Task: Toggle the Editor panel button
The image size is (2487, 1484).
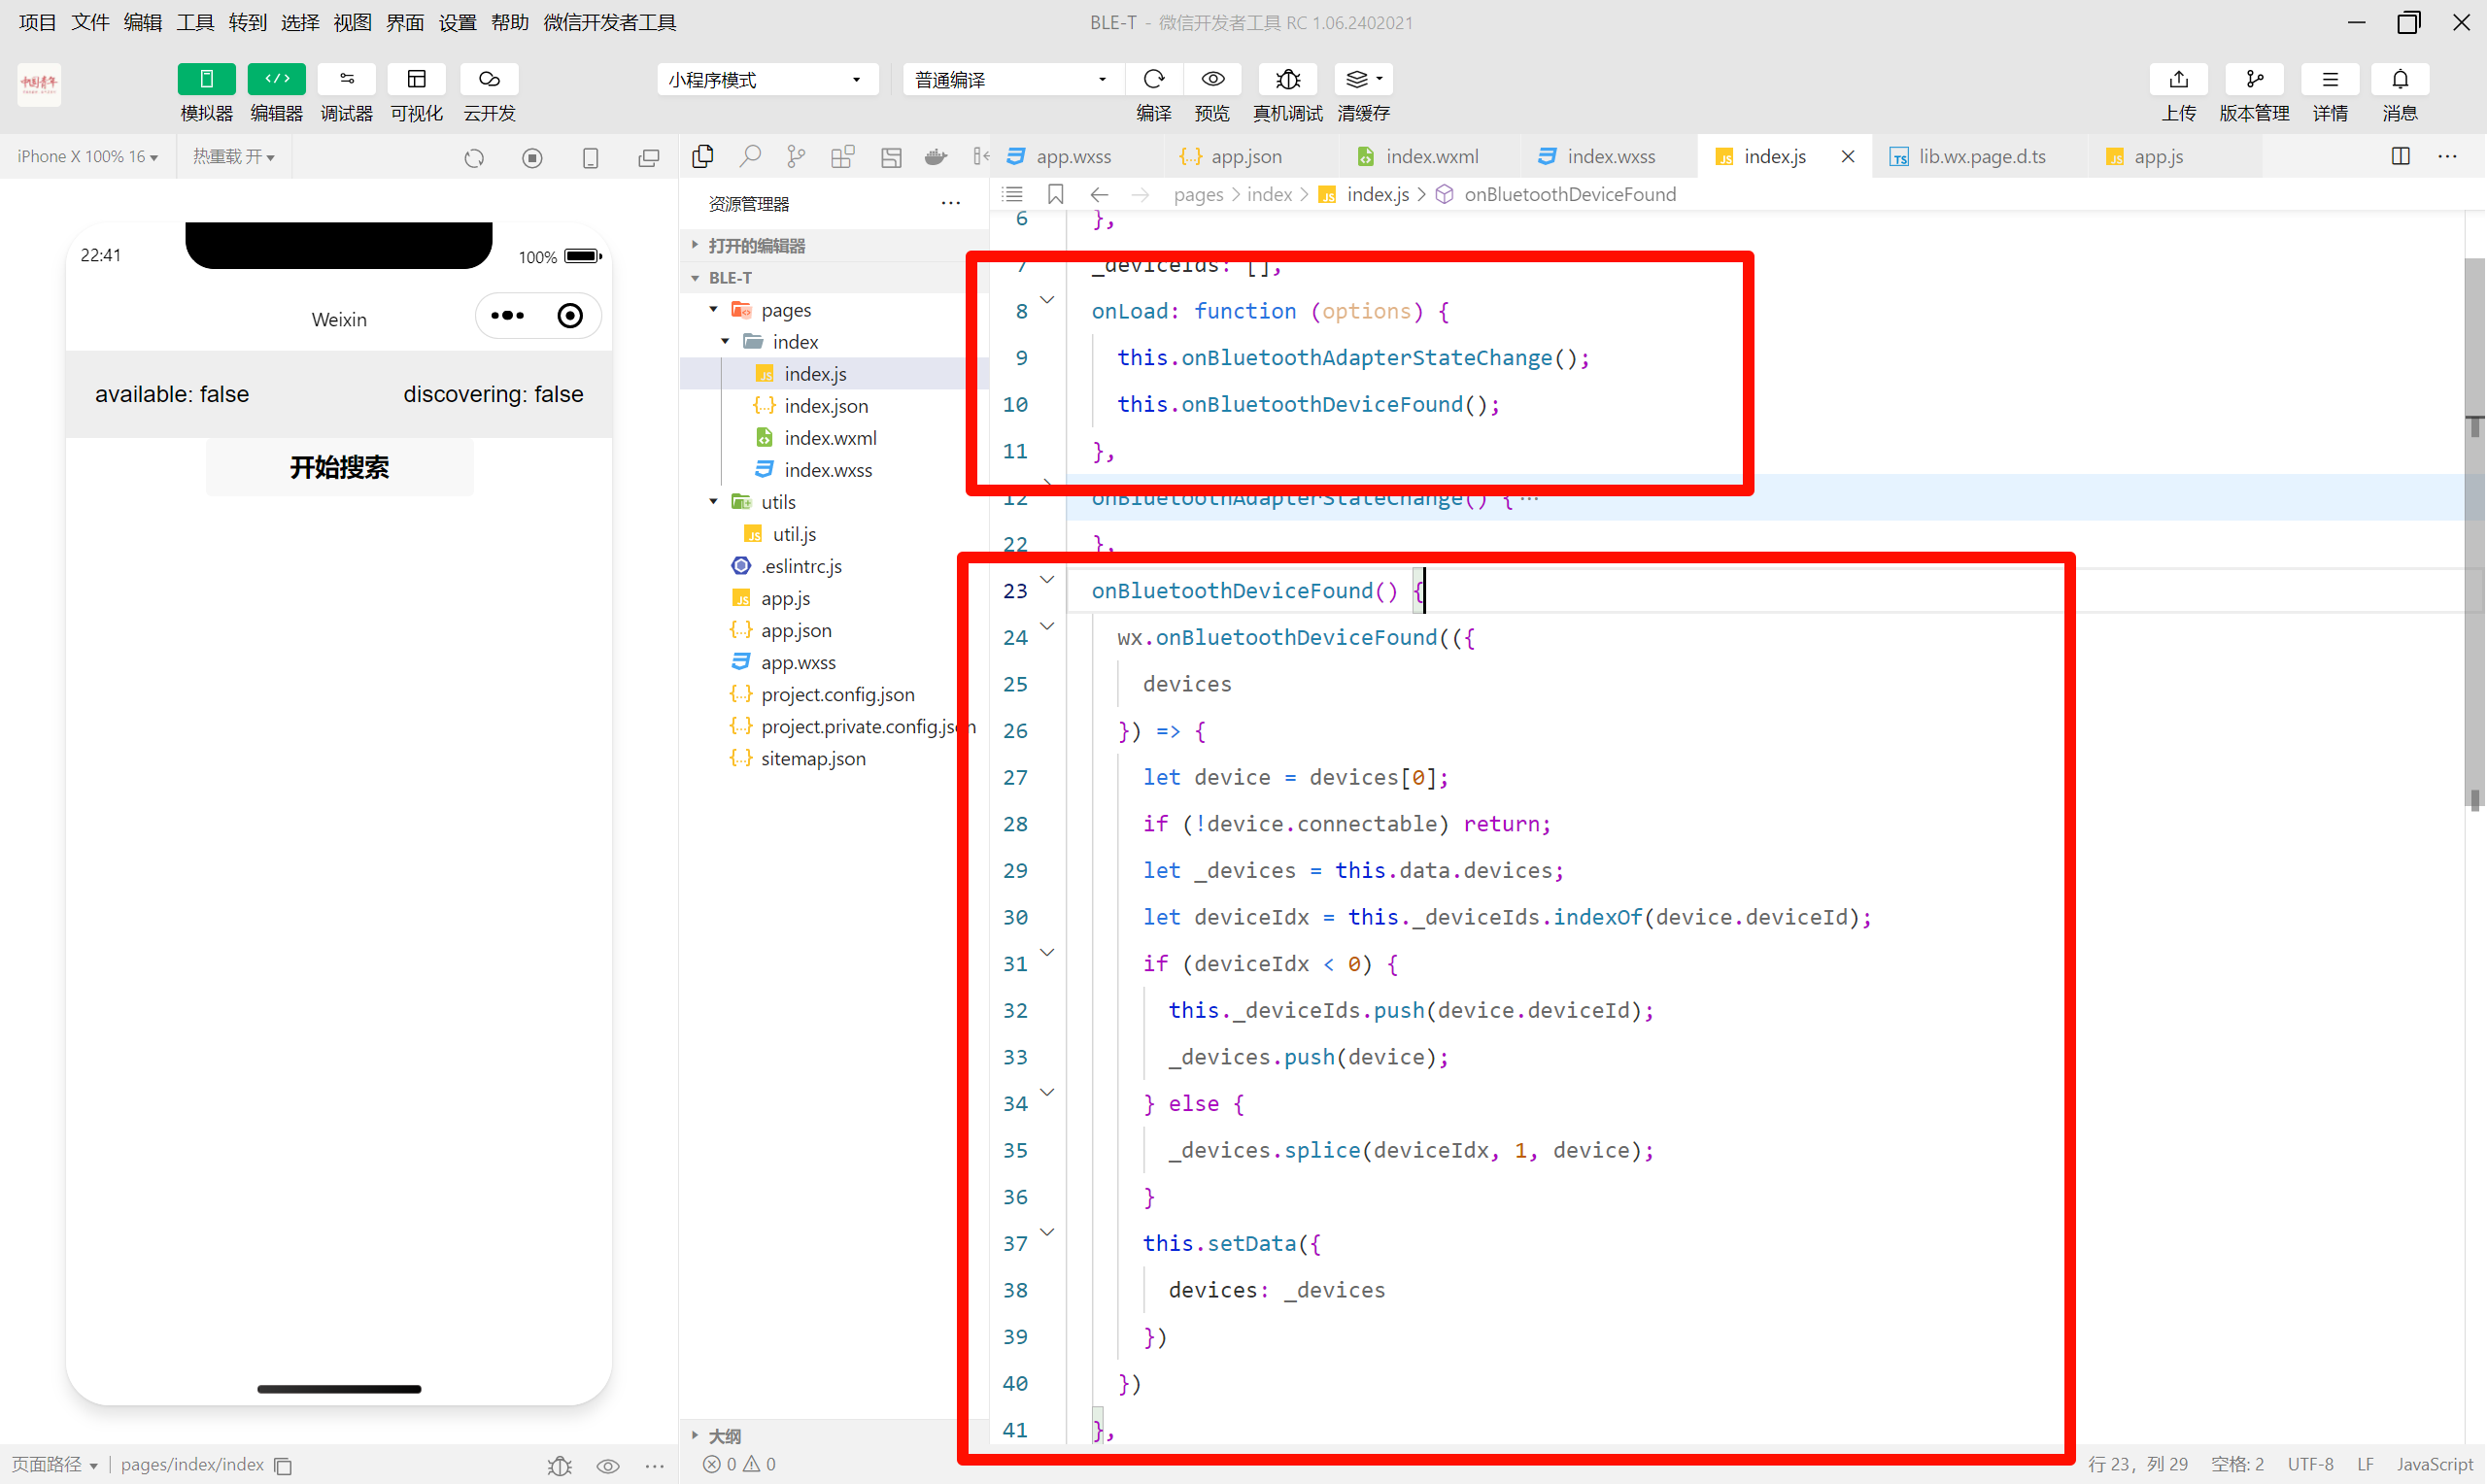Action: (x=276, y=79)
